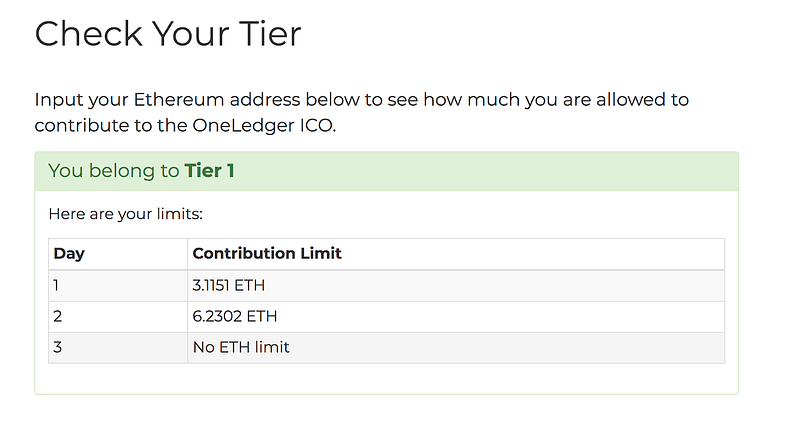Click the Here are your limits label
This screenshot has height=429, width=800.
tap(126, 214)
